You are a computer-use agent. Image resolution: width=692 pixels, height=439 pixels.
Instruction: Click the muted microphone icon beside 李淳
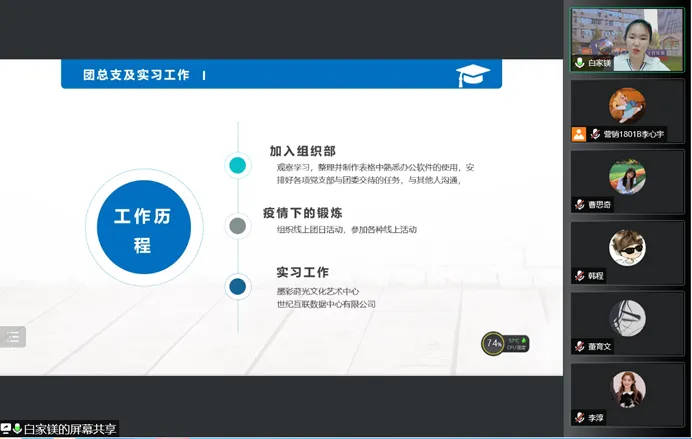coord(579,417)
